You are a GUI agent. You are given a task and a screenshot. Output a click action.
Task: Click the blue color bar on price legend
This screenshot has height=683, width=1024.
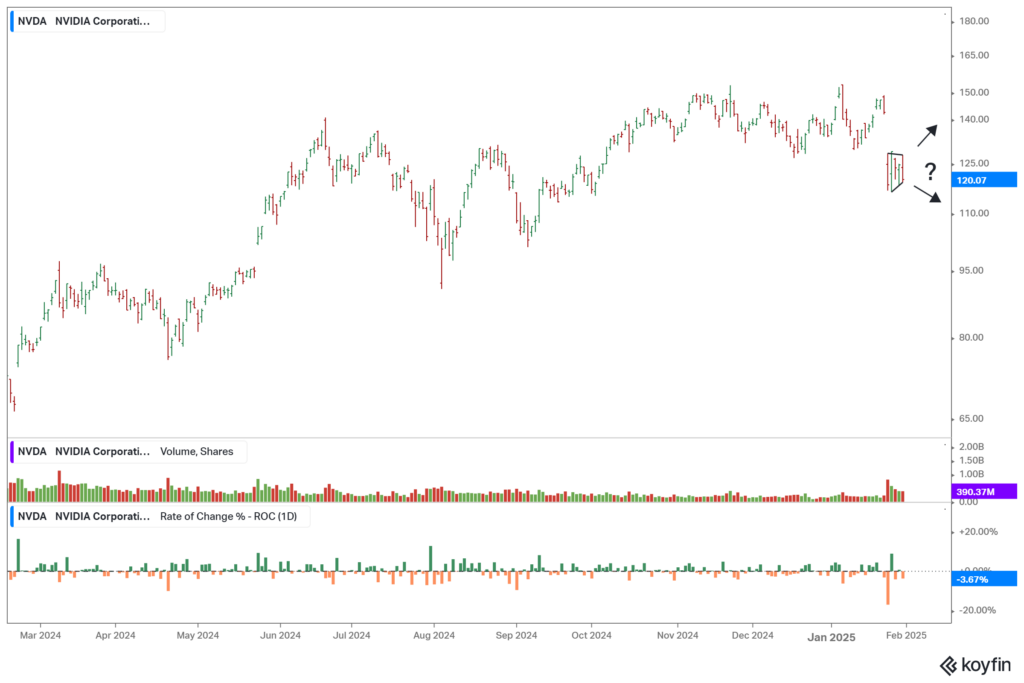(12, 22)
